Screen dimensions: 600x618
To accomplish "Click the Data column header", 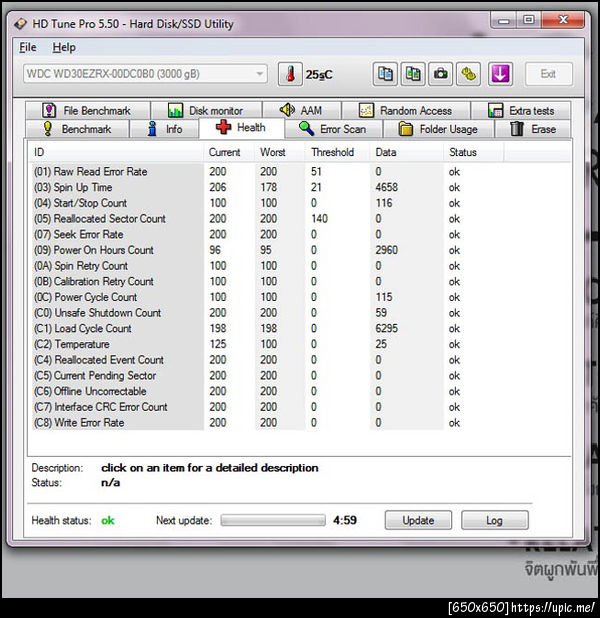I will click(407, 152).
